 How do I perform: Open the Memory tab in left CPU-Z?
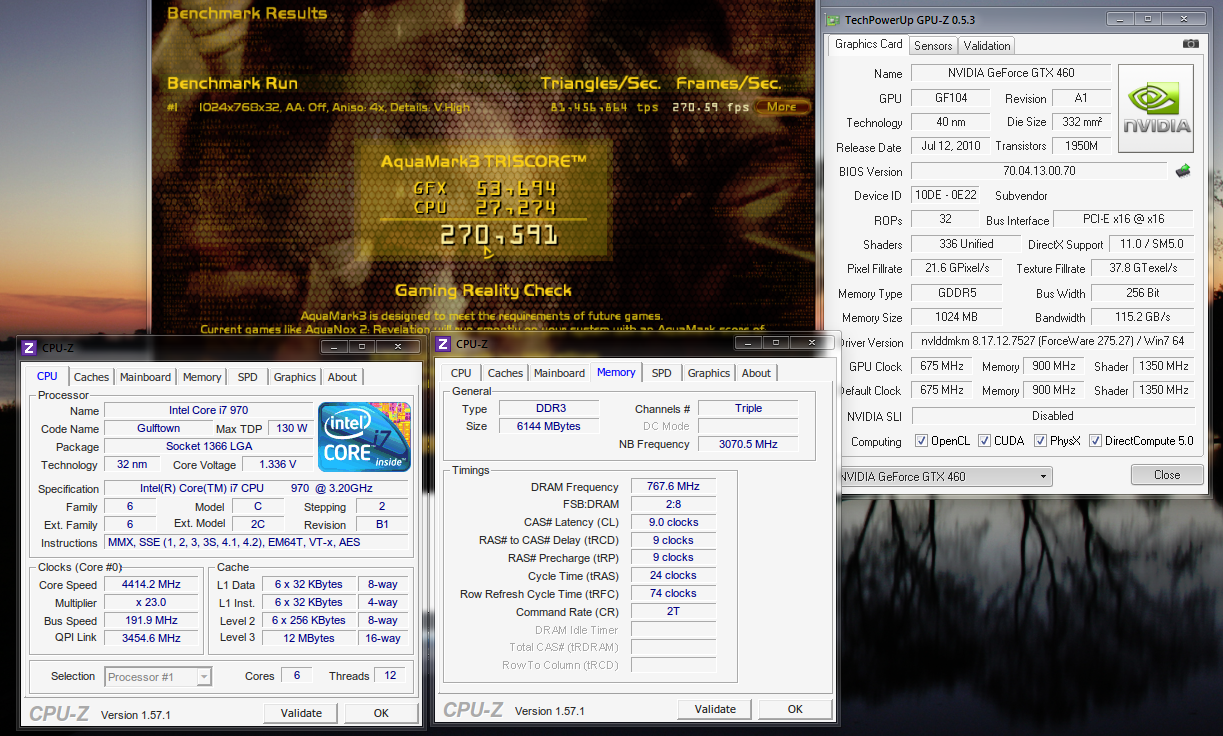[202, 377]
